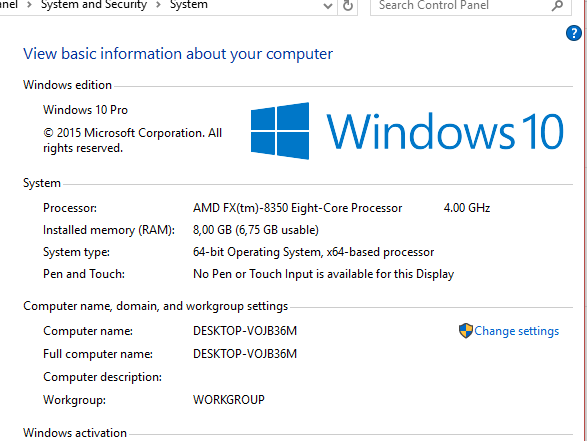This screenshot has width=587, height=441.
Task: Click the 'AMD FX(tm)-8350 Eight-Core Processor' value
Action: (298, 208)
